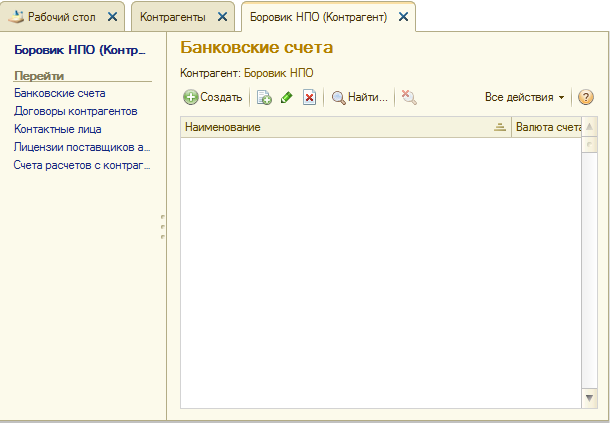
Task: Switch to the Рабочий стол tab
Action: [61, 17]
